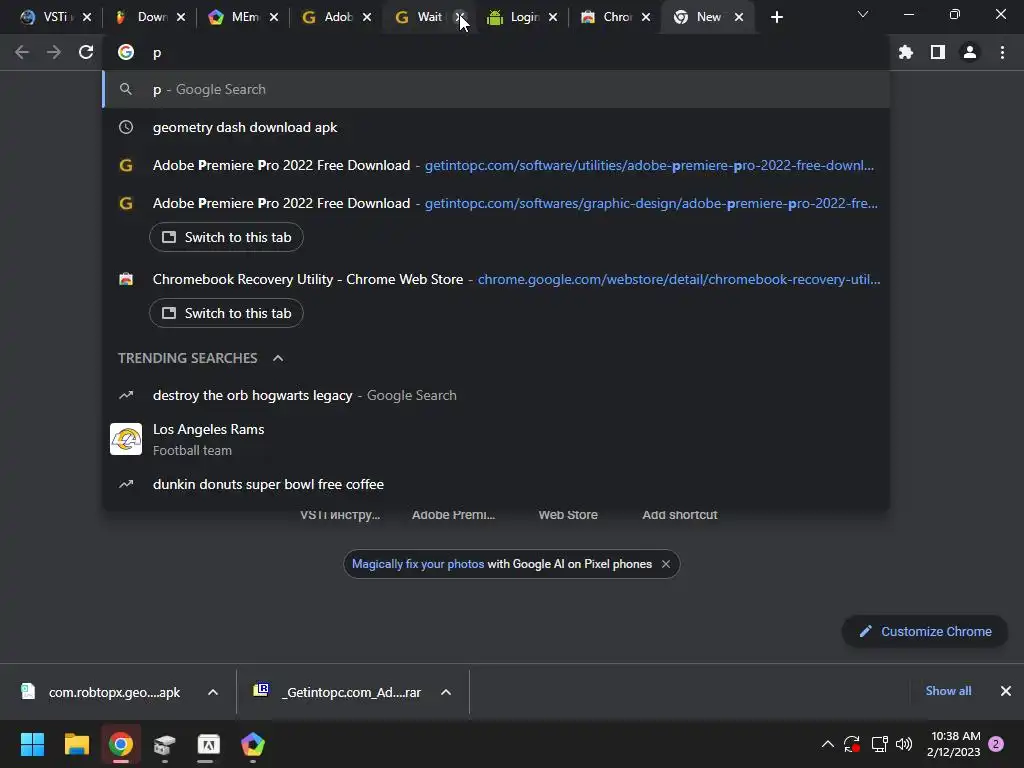Close the Login tab

coord(553,18)
